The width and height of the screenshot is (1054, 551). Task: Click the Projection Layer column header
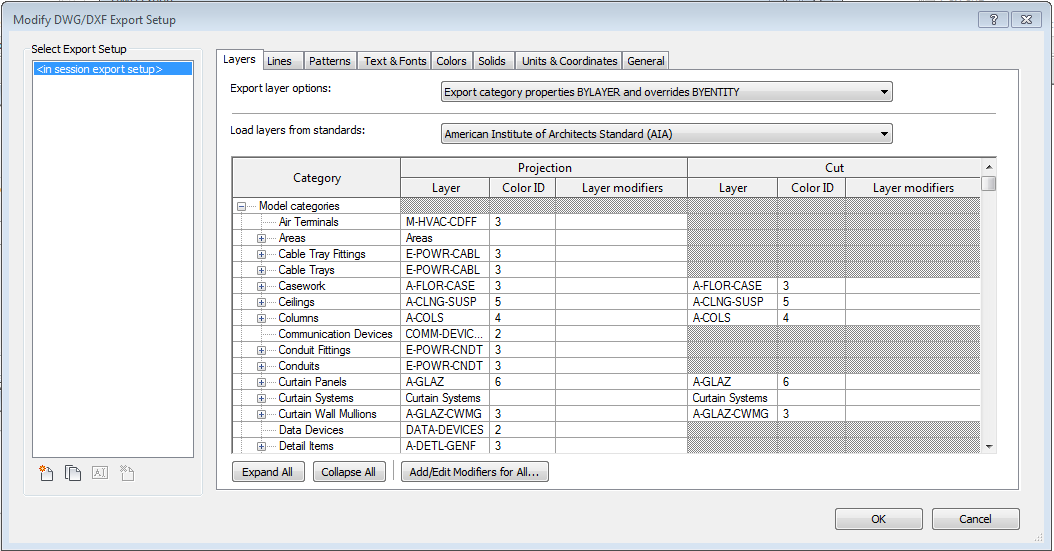(446, 188)
